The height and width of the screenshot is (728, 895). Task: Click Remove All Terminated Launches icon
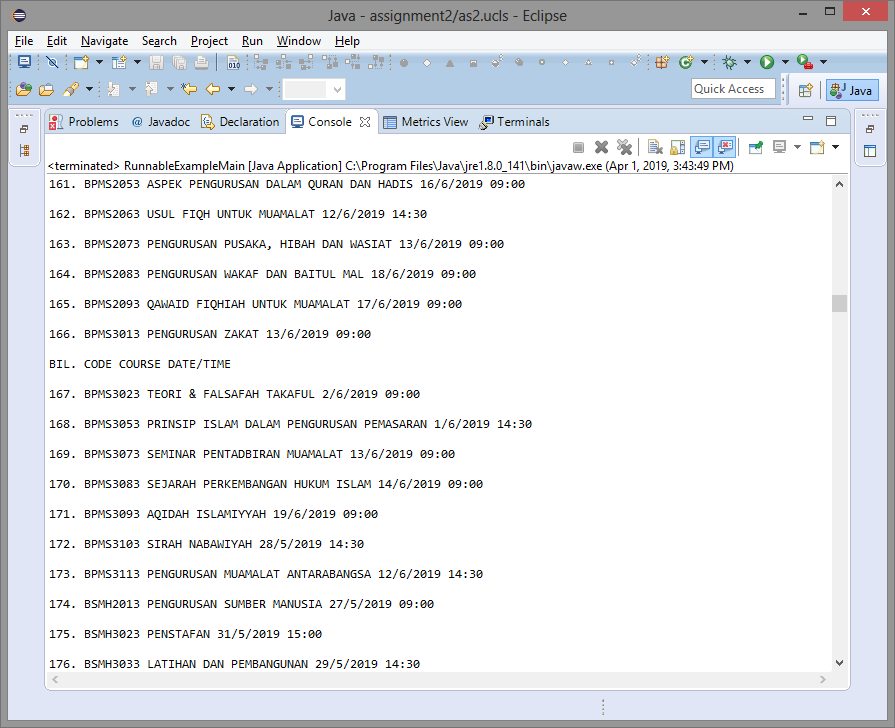click(x=624, y=147)
